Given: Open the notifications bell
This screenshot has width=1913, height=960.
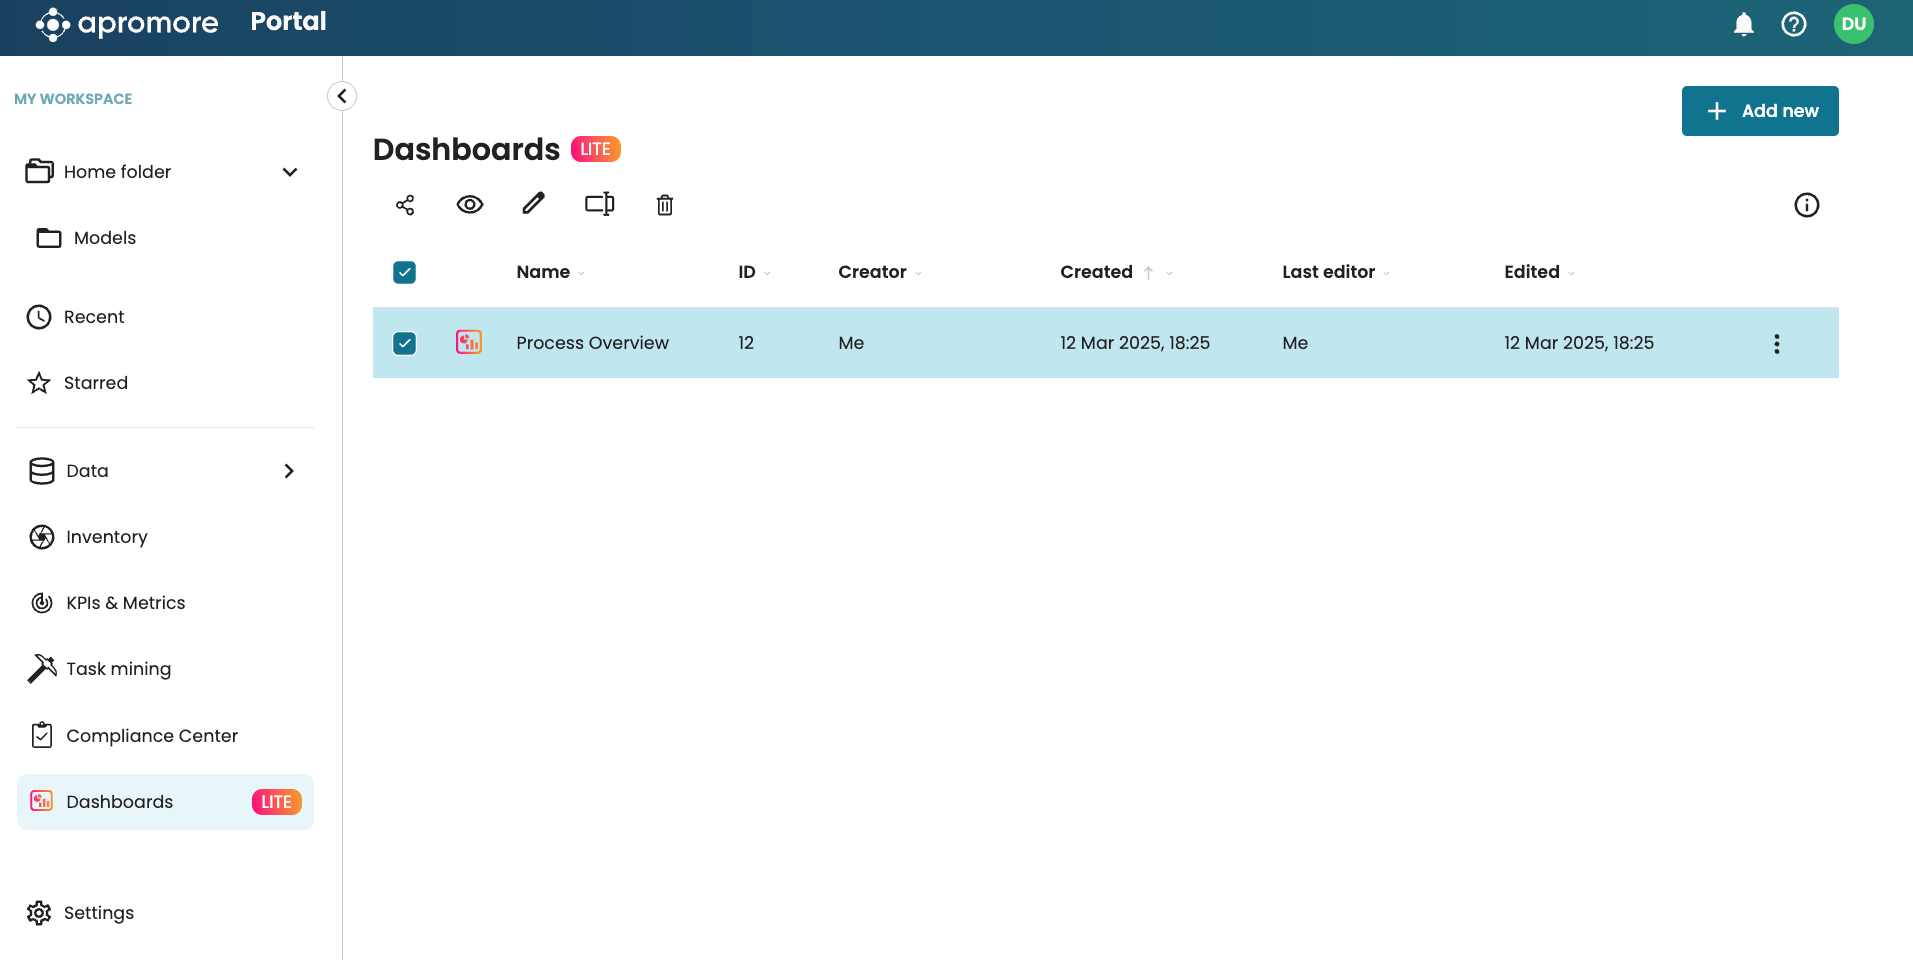Looking at the screenshot, I should coord(1744,24).
